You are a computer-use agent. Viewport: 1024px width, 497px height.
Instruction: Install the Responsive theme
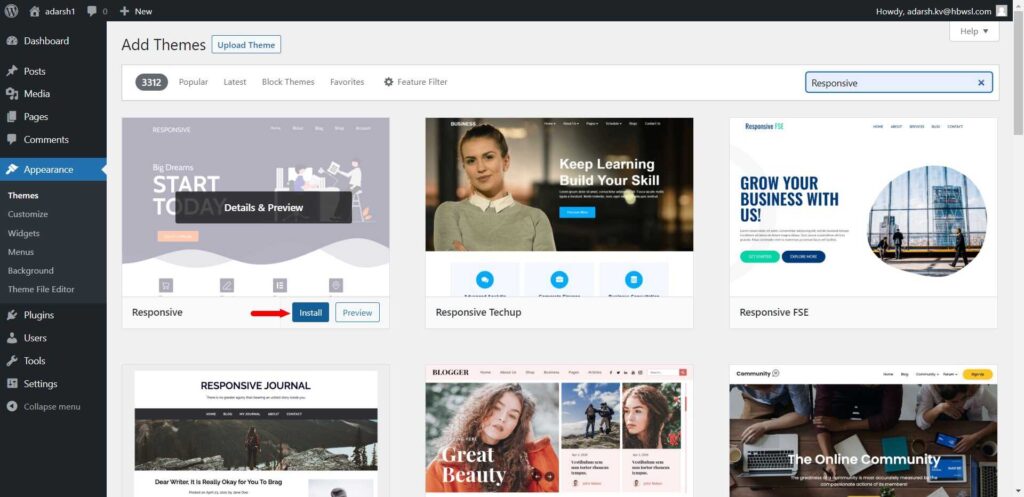coord(310,313)
